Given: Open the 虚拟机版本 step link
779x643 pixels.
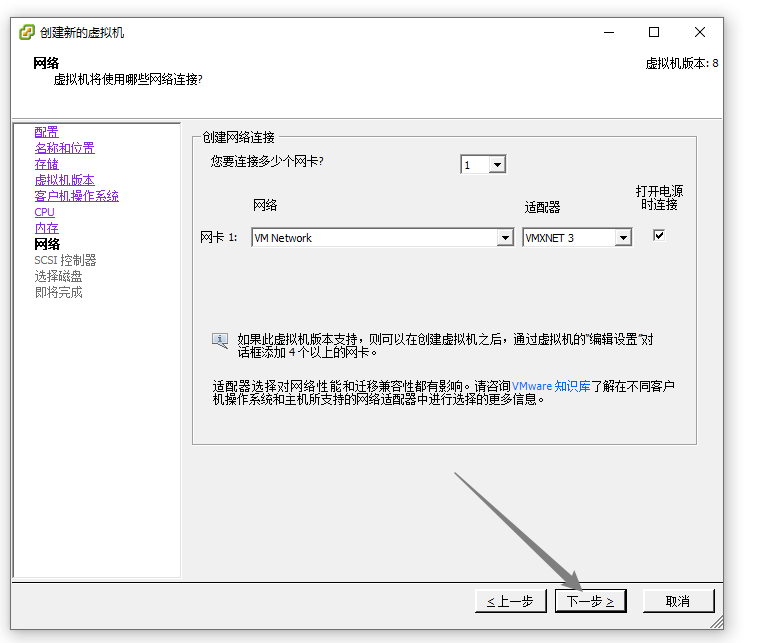Looking at the screenshot, I should point(65,180).
